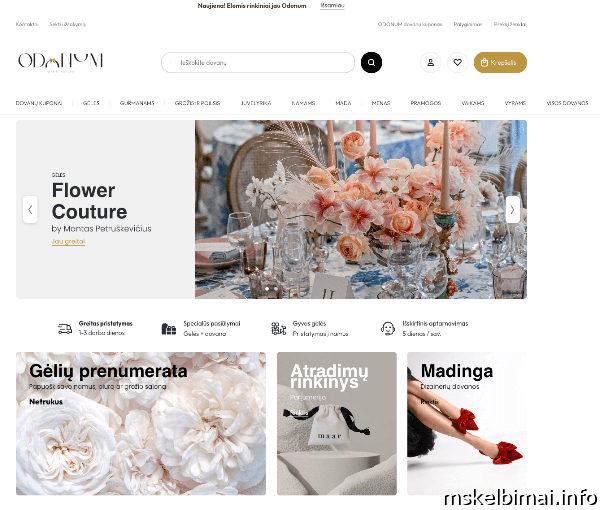
Task: Focus the gift search input field
Action: (258, 62)
